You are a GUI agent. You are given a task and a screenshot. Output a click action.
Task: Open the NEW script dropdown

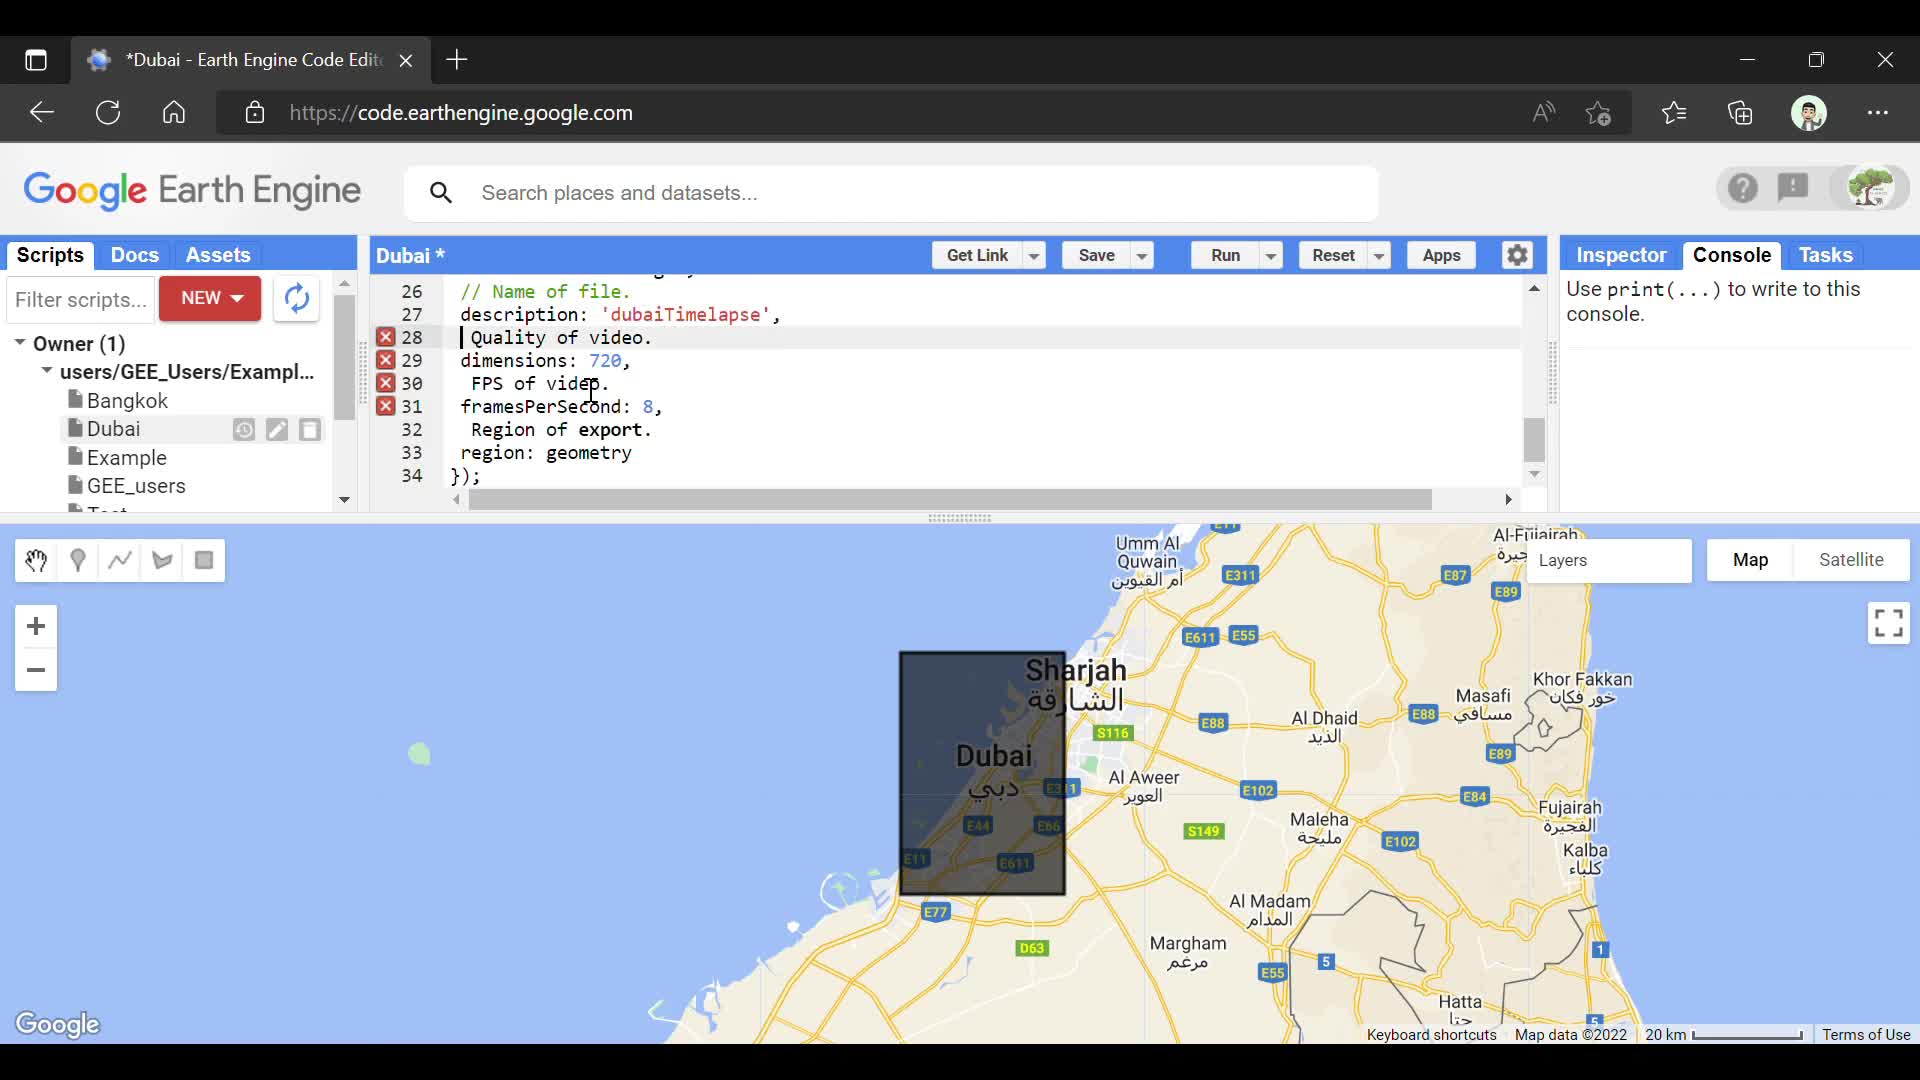click(x=210, y=298)
